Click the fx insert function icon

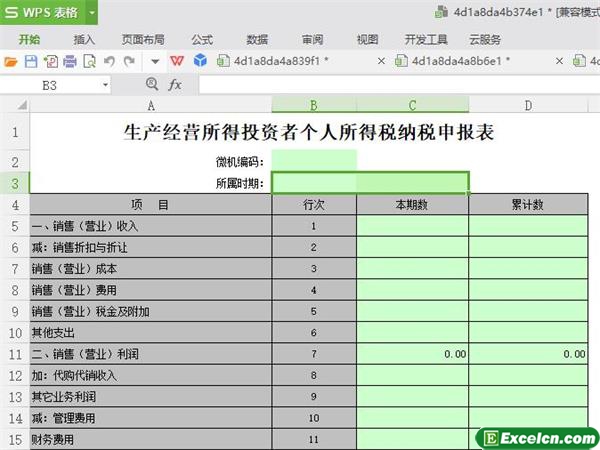click(x=175, y=84)
